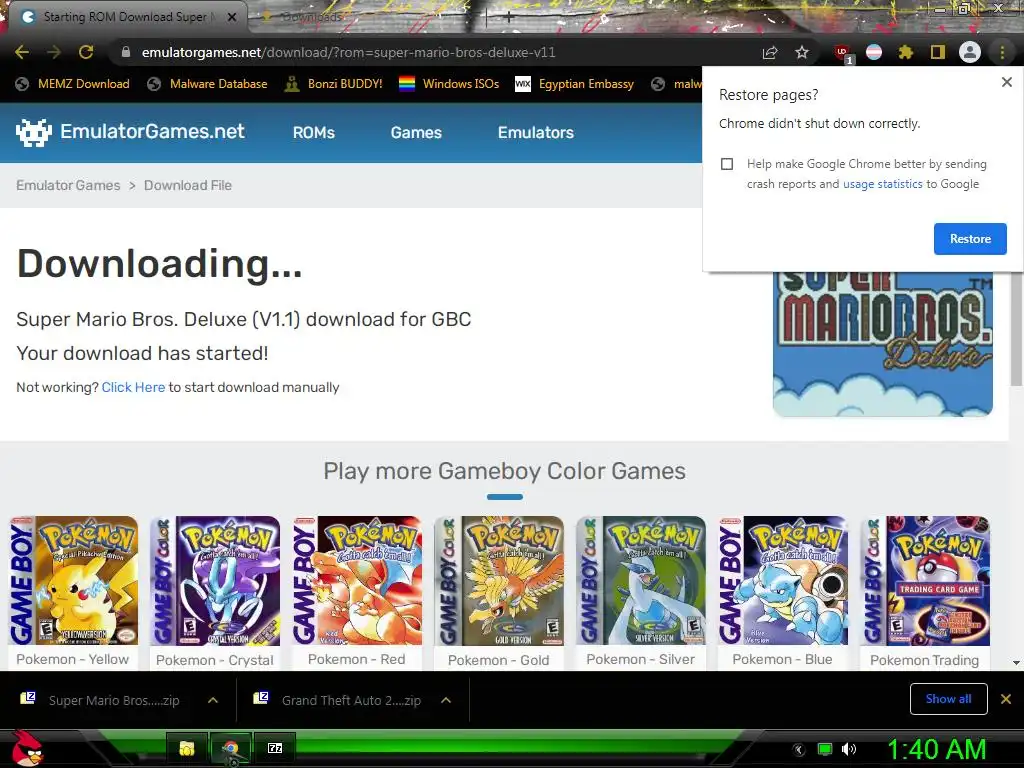Viewport: 1024px width, 768px height.
Task: Open the usage statistics link
Action: (882, 184)
